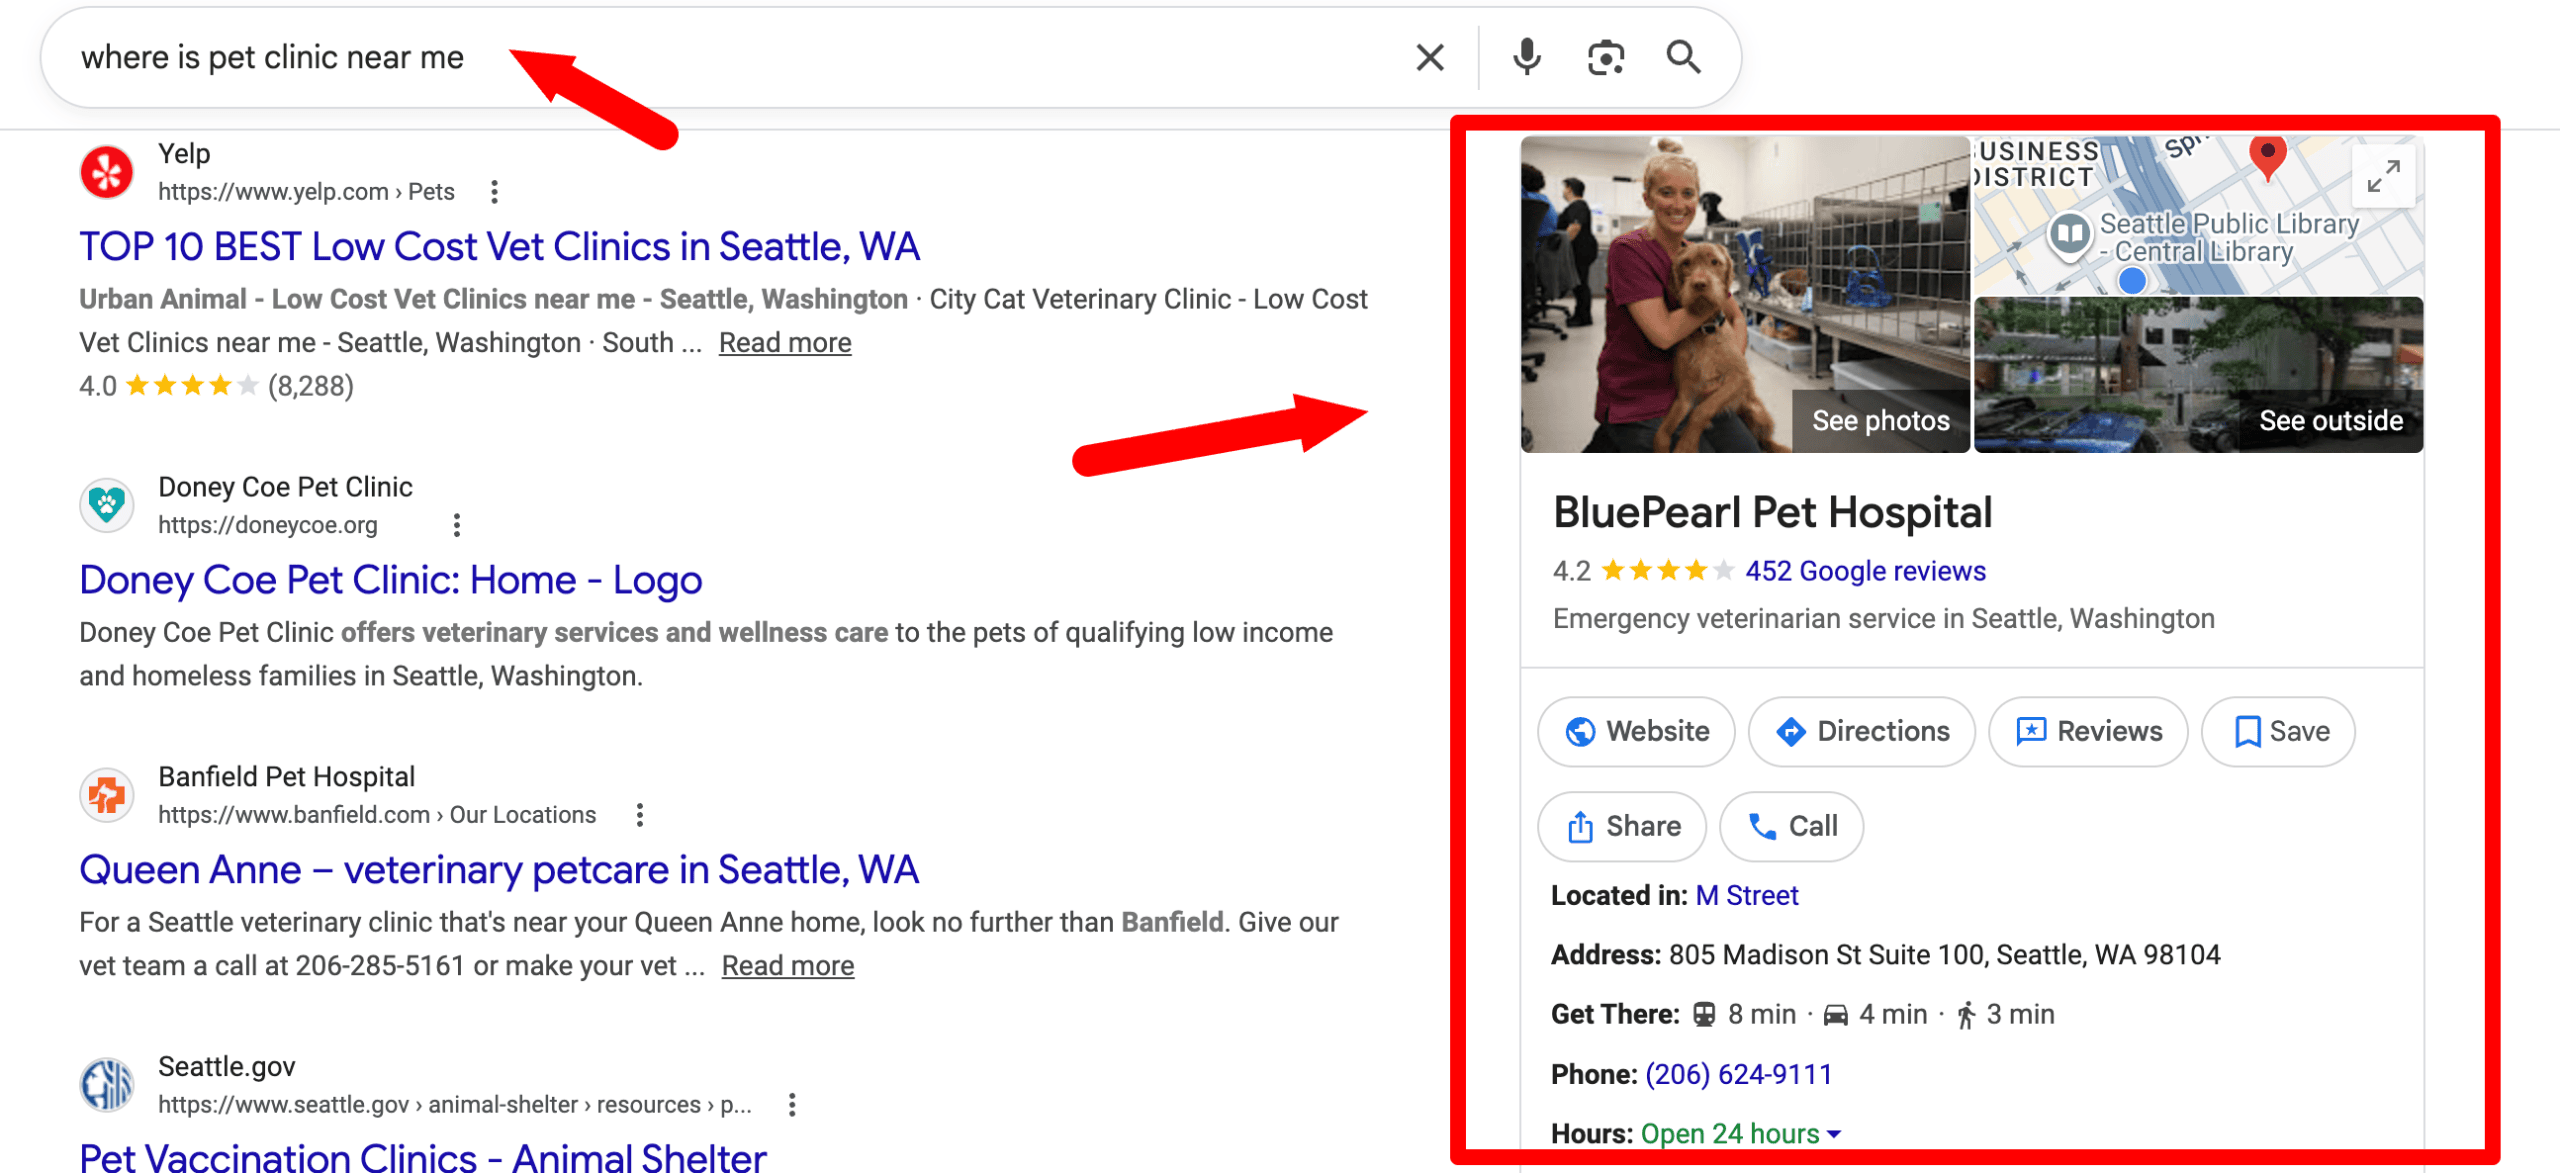Screen dimensions: 2560x1173
Task: Open Doney Coe result options menu
Action: (457, 525)
